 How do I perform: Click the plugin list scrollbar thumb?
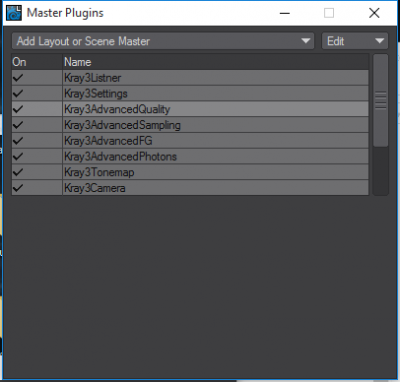tap(381, 100)
